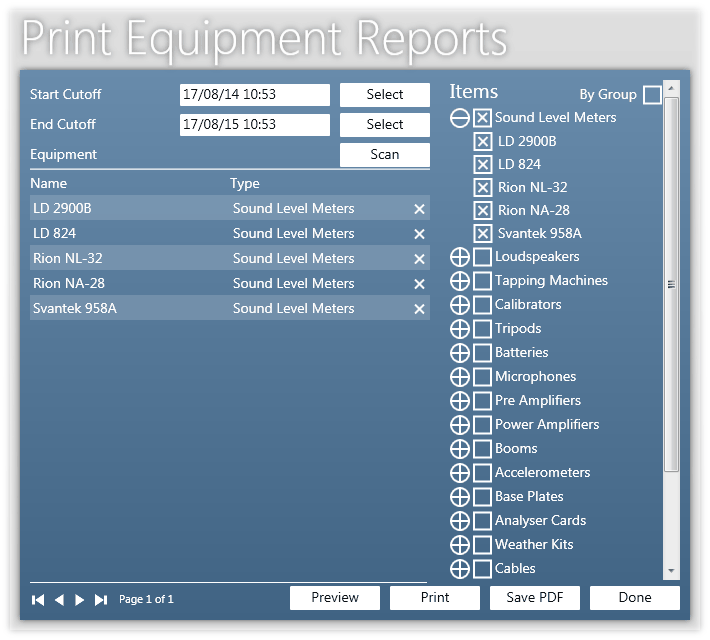The width and height of the screenshot is (710, 640).
Task: Enable the By Group checkbox
Action: tap(652, 95)
